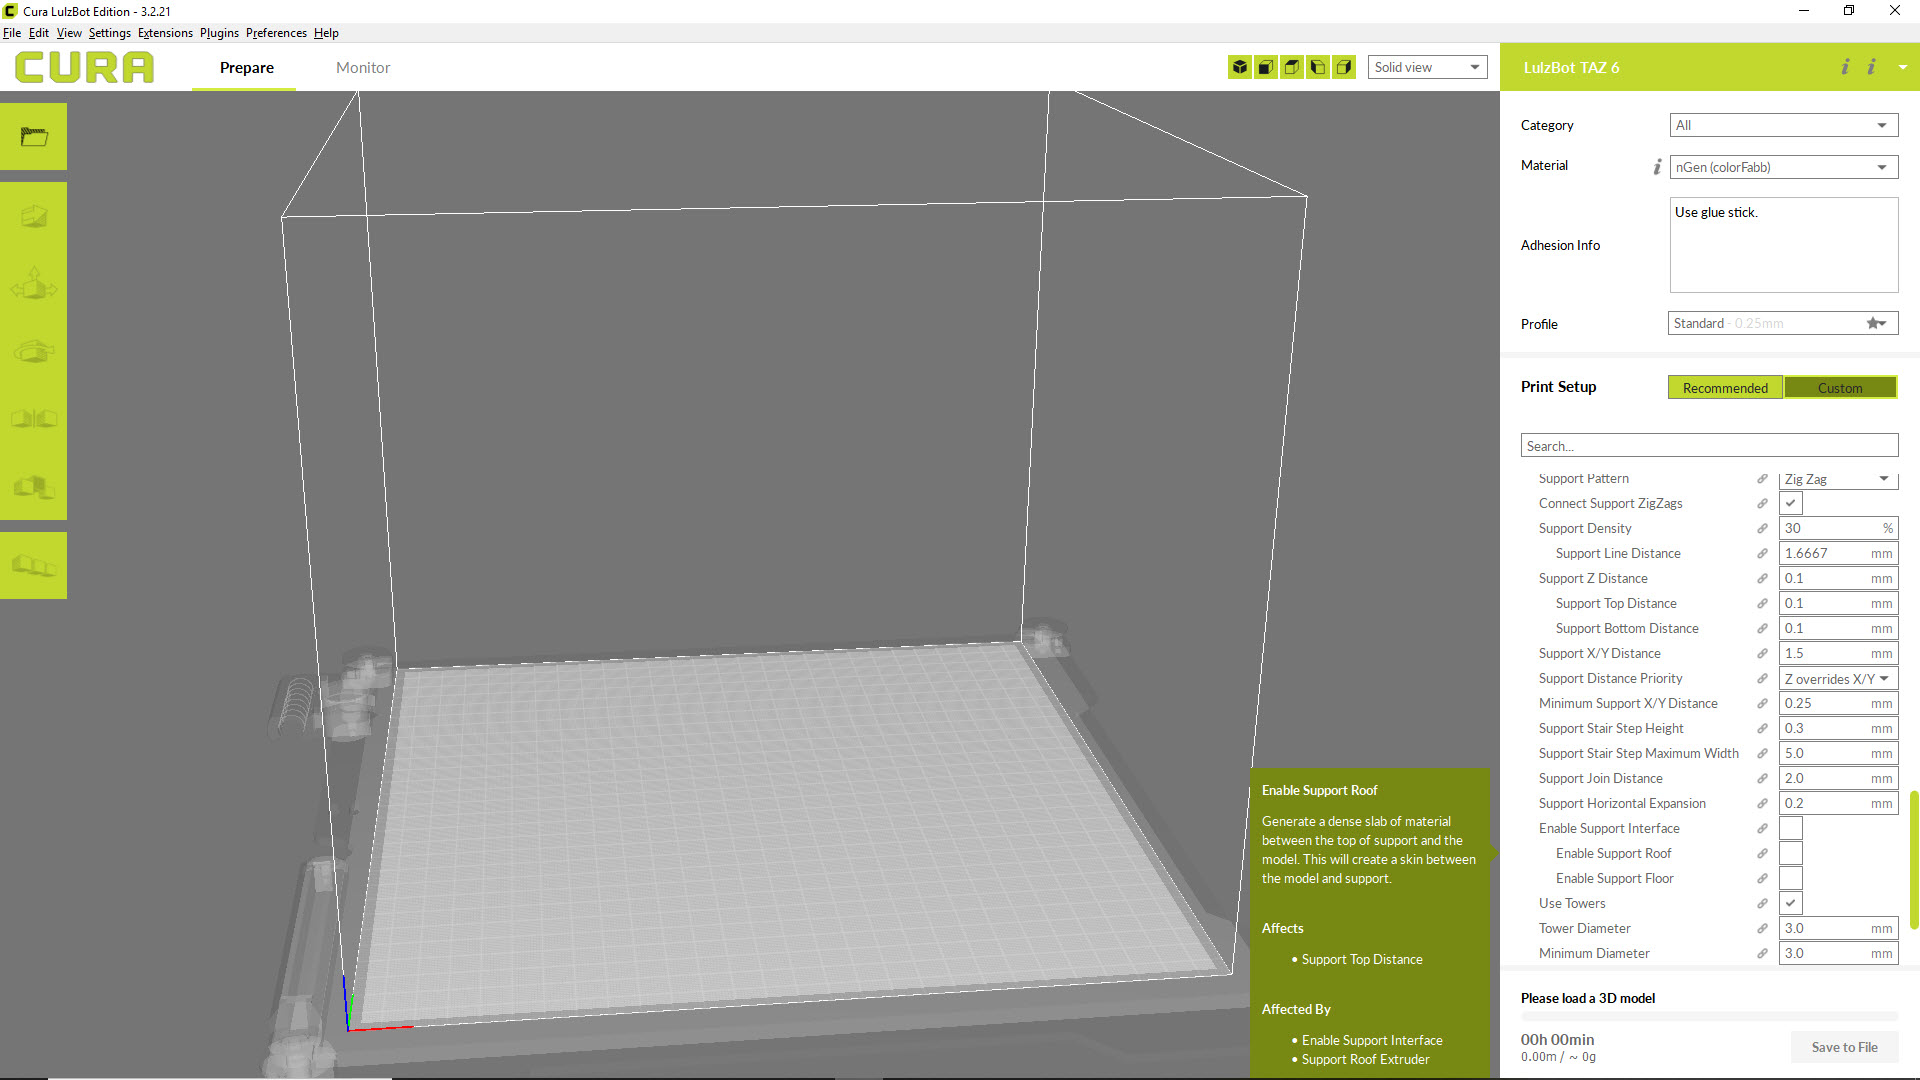Switch to Recommended print setup
Image resolution: width=1920 pixels, height=1080 pixels.
coord(1725,388)
